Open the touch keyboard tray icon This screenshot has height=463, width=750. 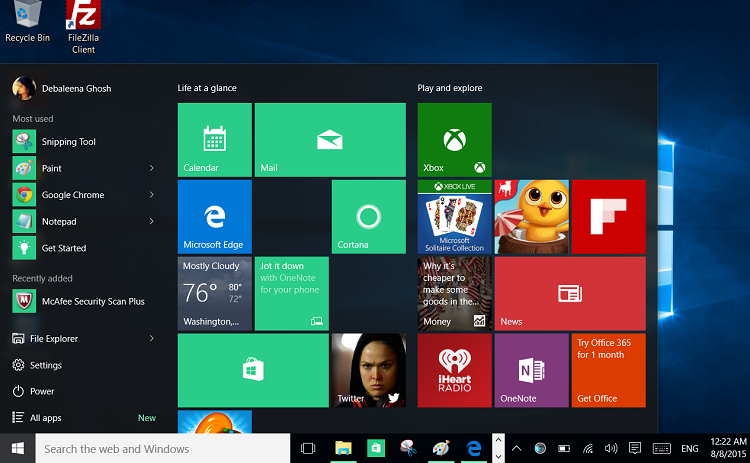point(662,449)
